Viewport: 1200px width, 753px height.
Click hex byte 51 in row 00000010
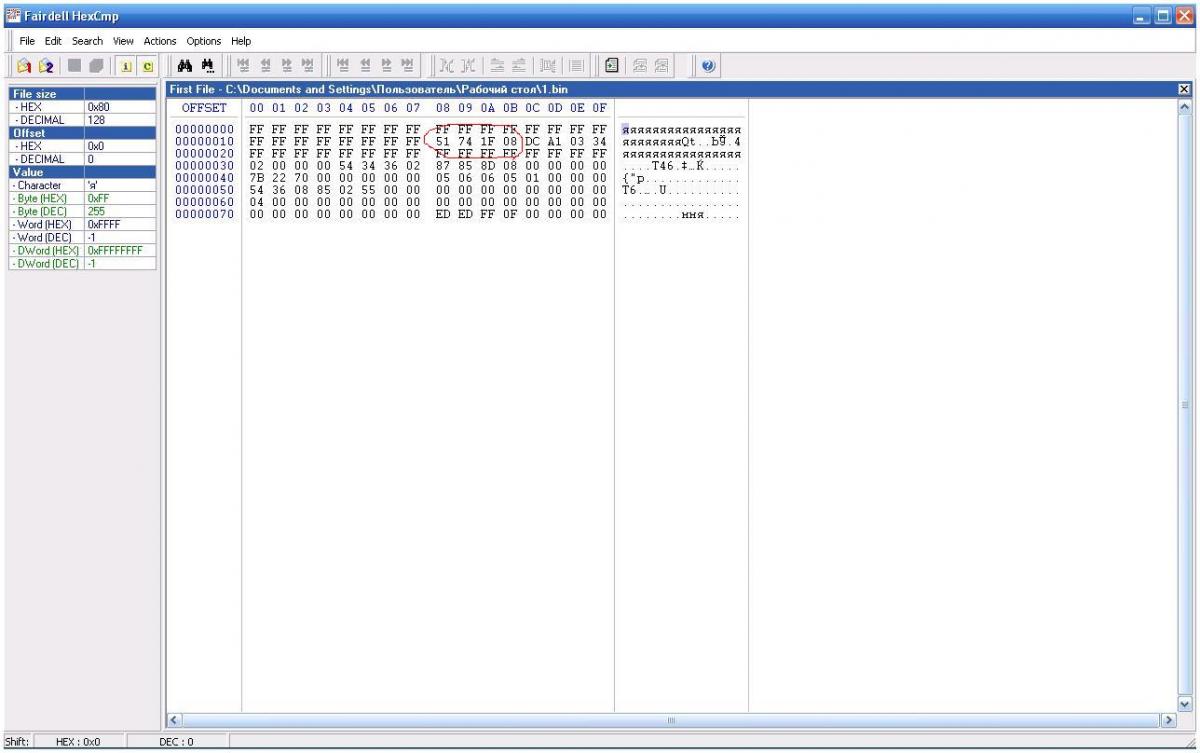(443, 142)
